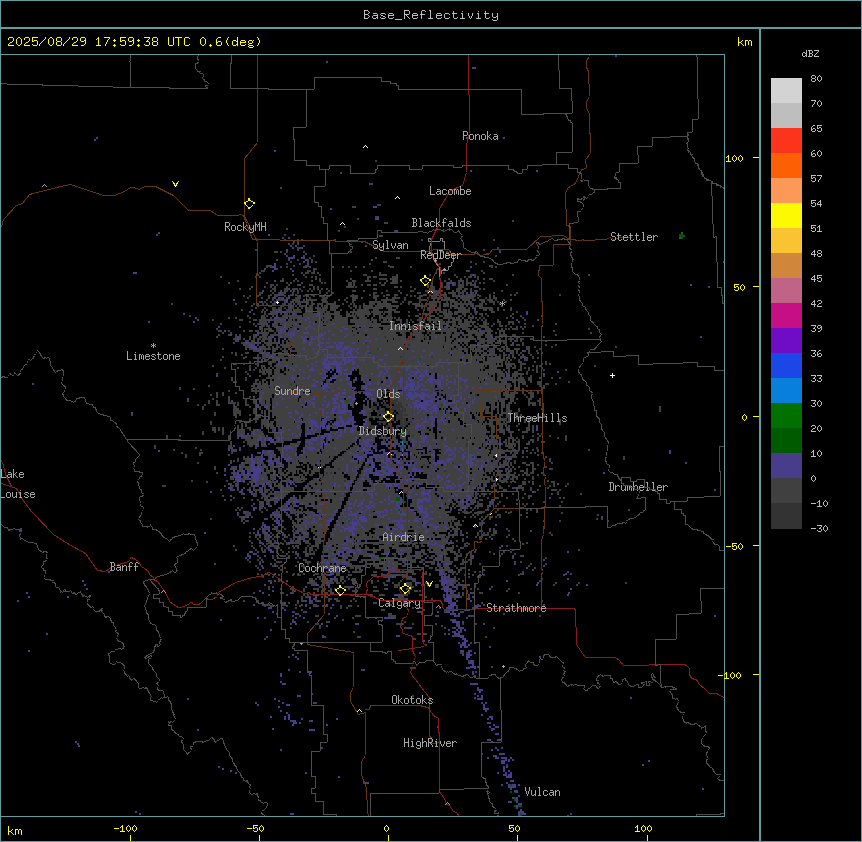Click the yellow v marker northeast of Calgary
Screen dimensions: 862x842
point(429,584)
